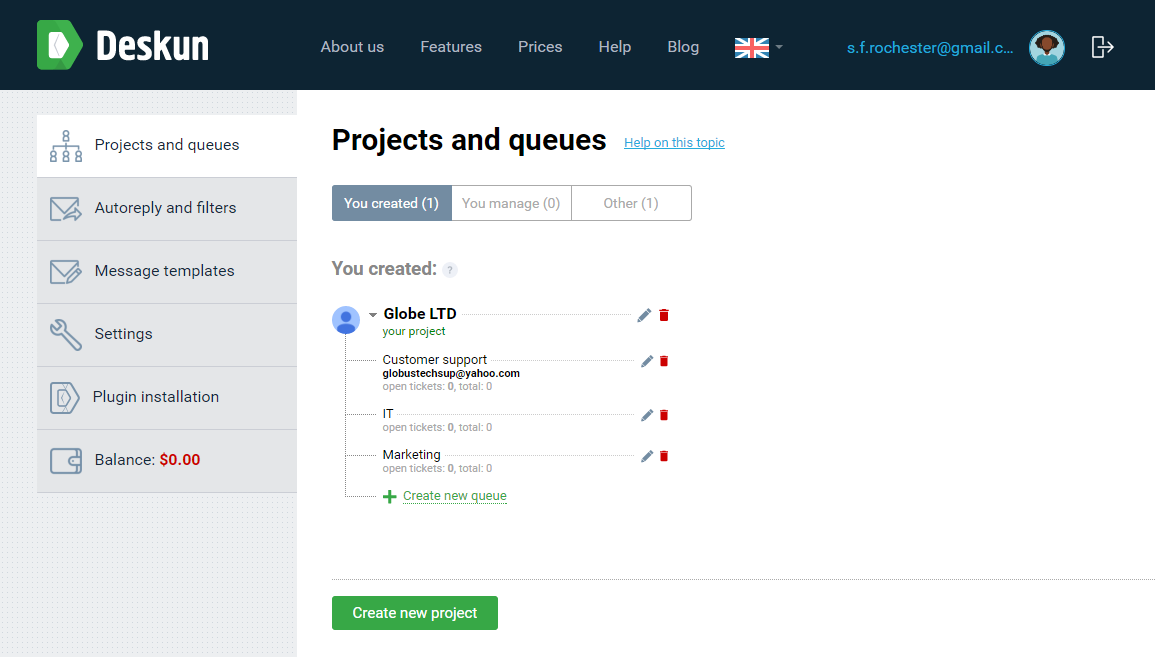Expand the language dropdown arrow

[779, 47]
